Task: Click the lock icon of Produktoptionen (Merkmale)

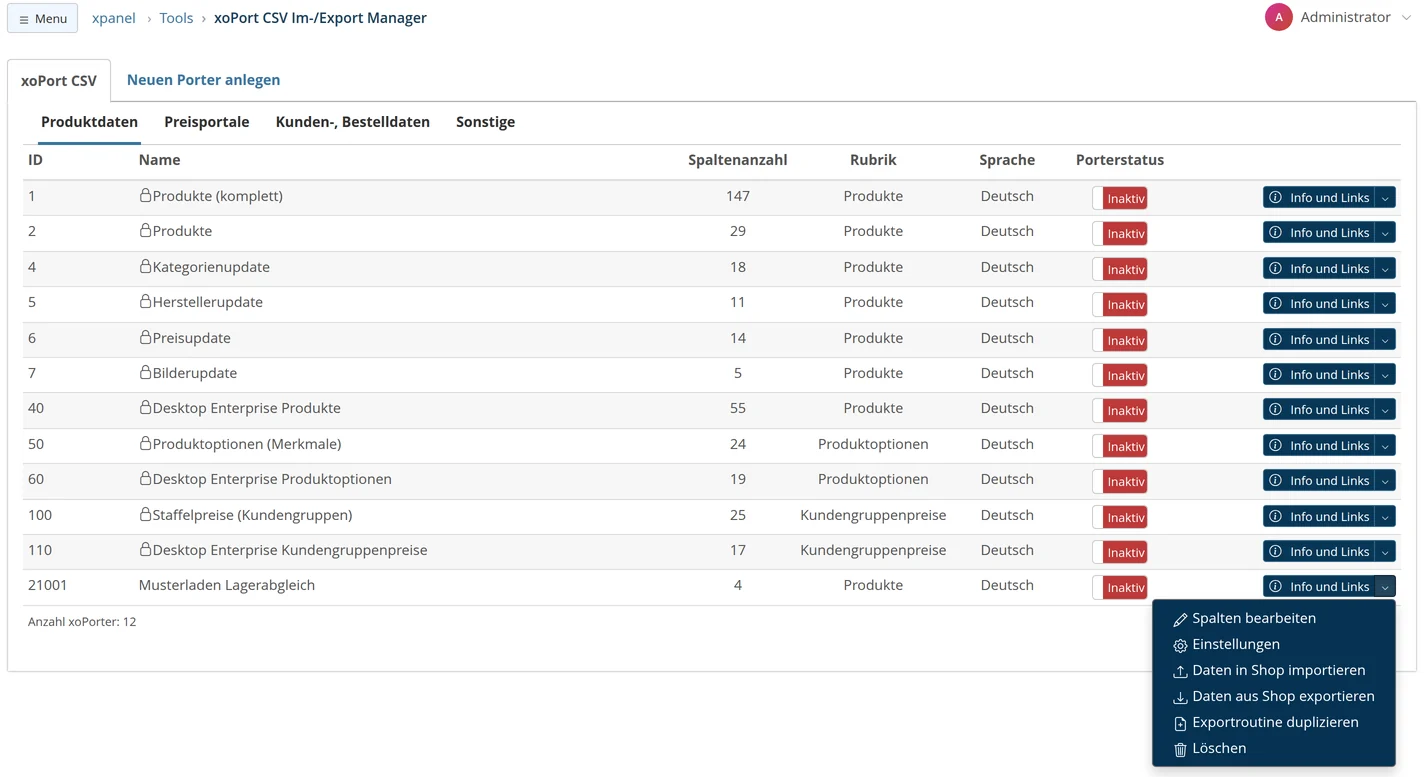Action: [145, 443]
